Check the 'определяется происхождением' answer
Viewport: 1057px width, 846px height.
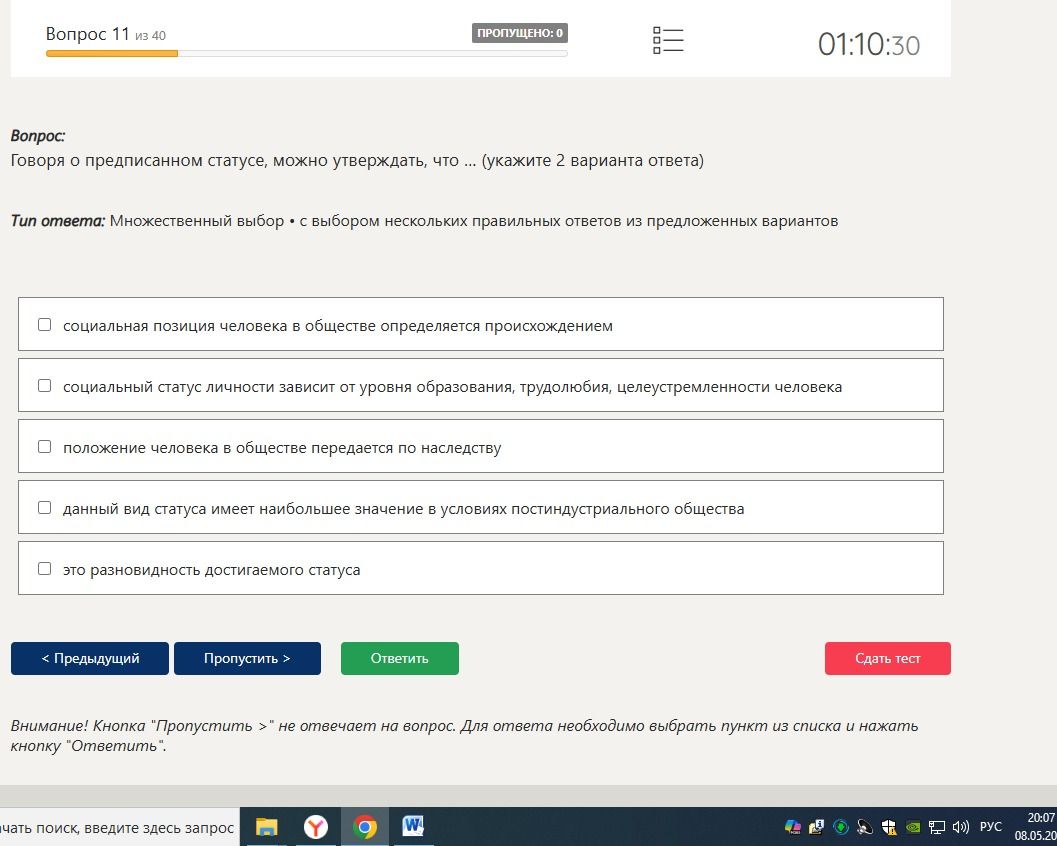pyautogui.click(x=44, y=325)
